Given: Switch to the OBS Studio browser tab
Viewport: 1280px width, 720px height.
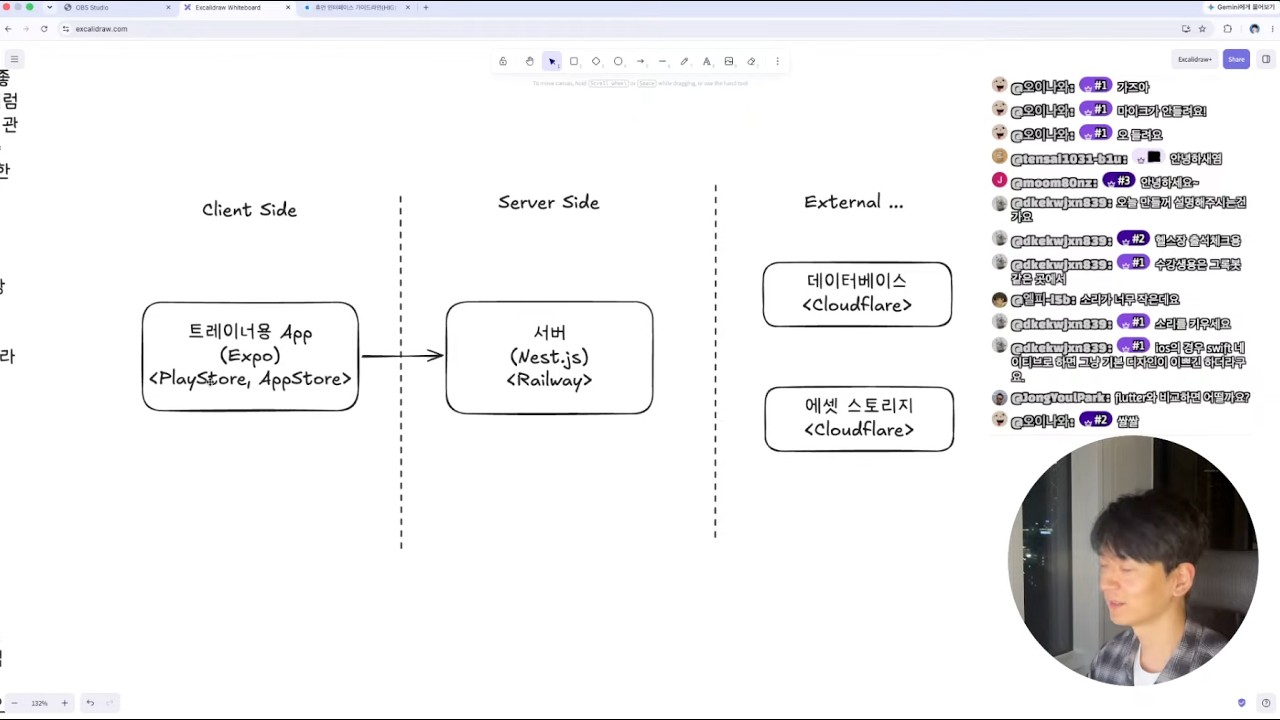Looking at the screenshot, I should point(115,7).
